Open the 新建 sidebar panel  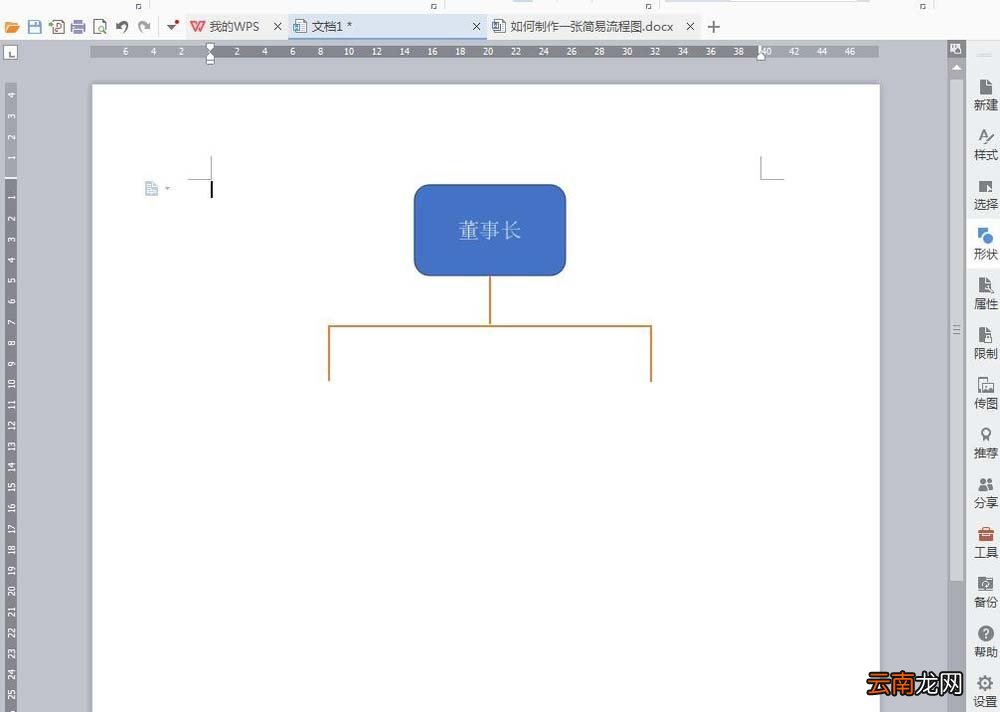click(x=985, y=95)
